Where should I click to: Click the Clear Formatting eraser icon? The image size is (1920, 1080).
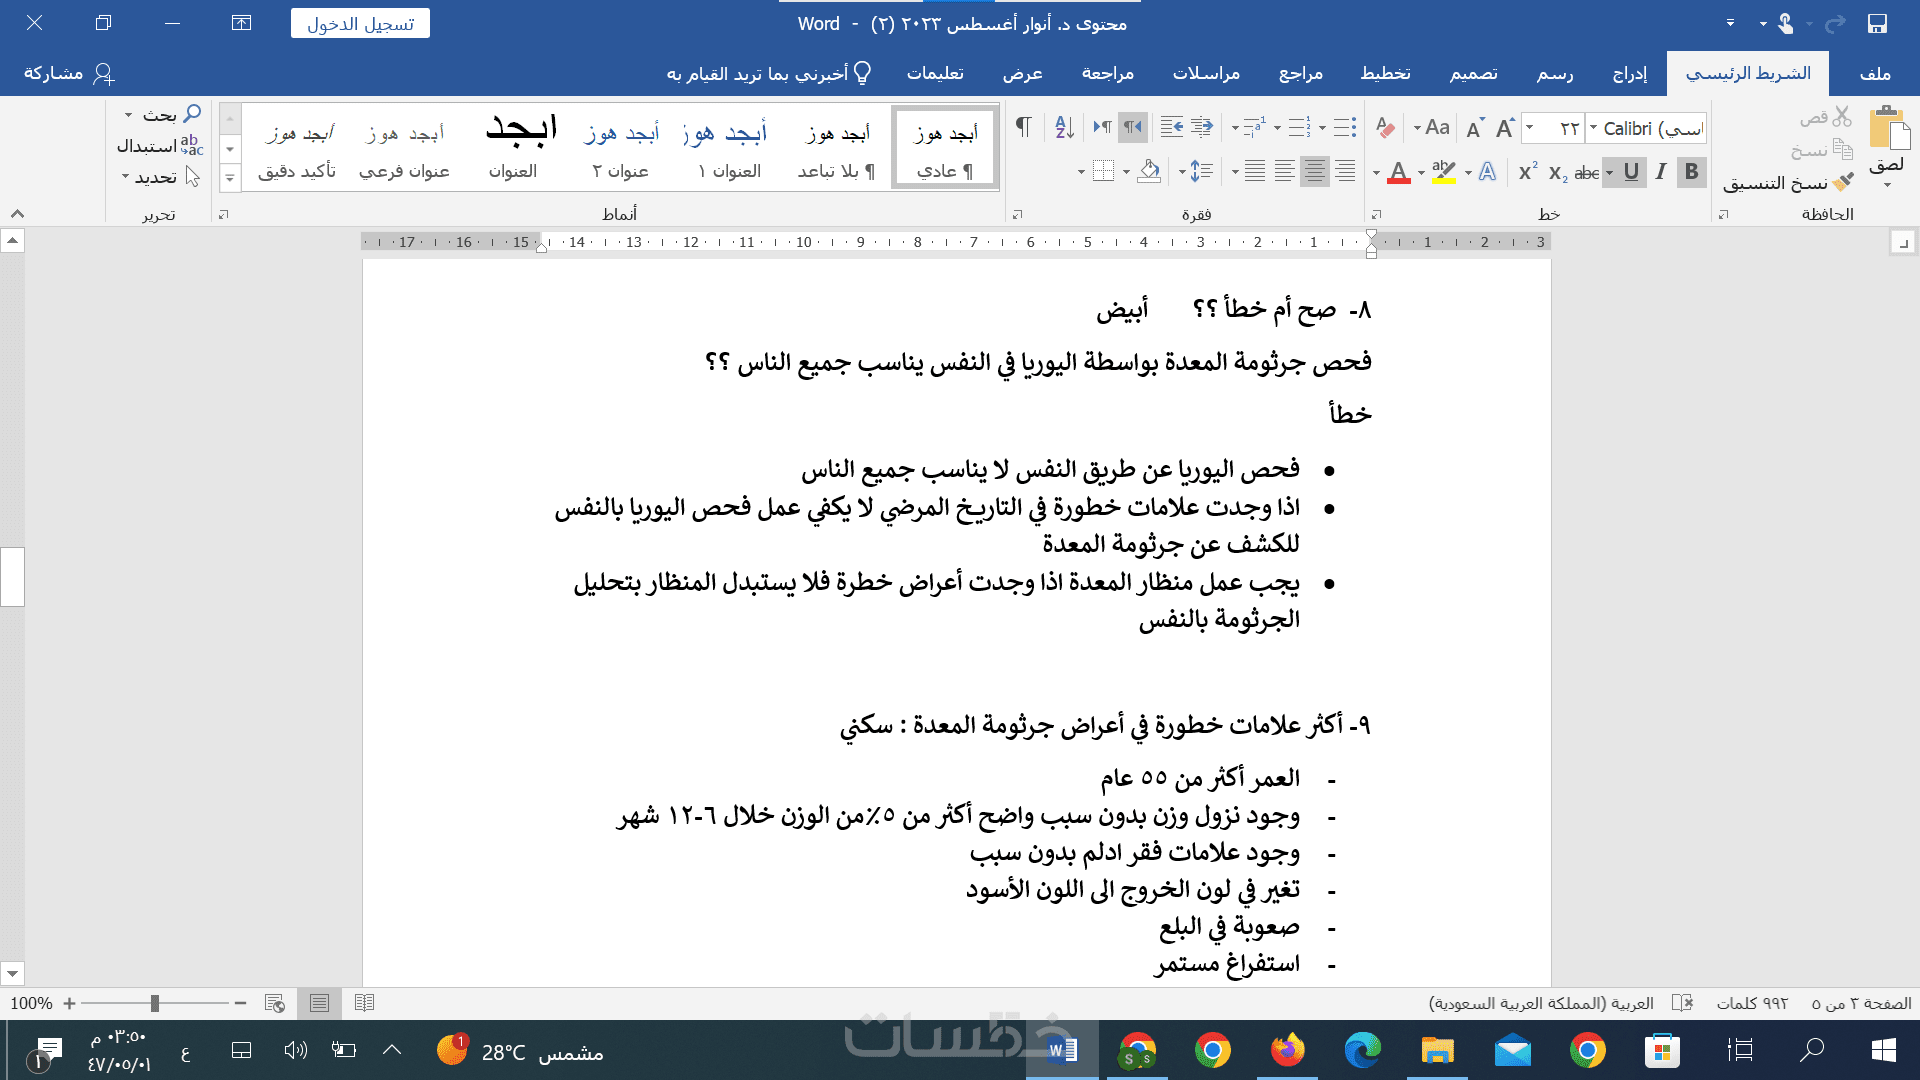(1385, 128)
